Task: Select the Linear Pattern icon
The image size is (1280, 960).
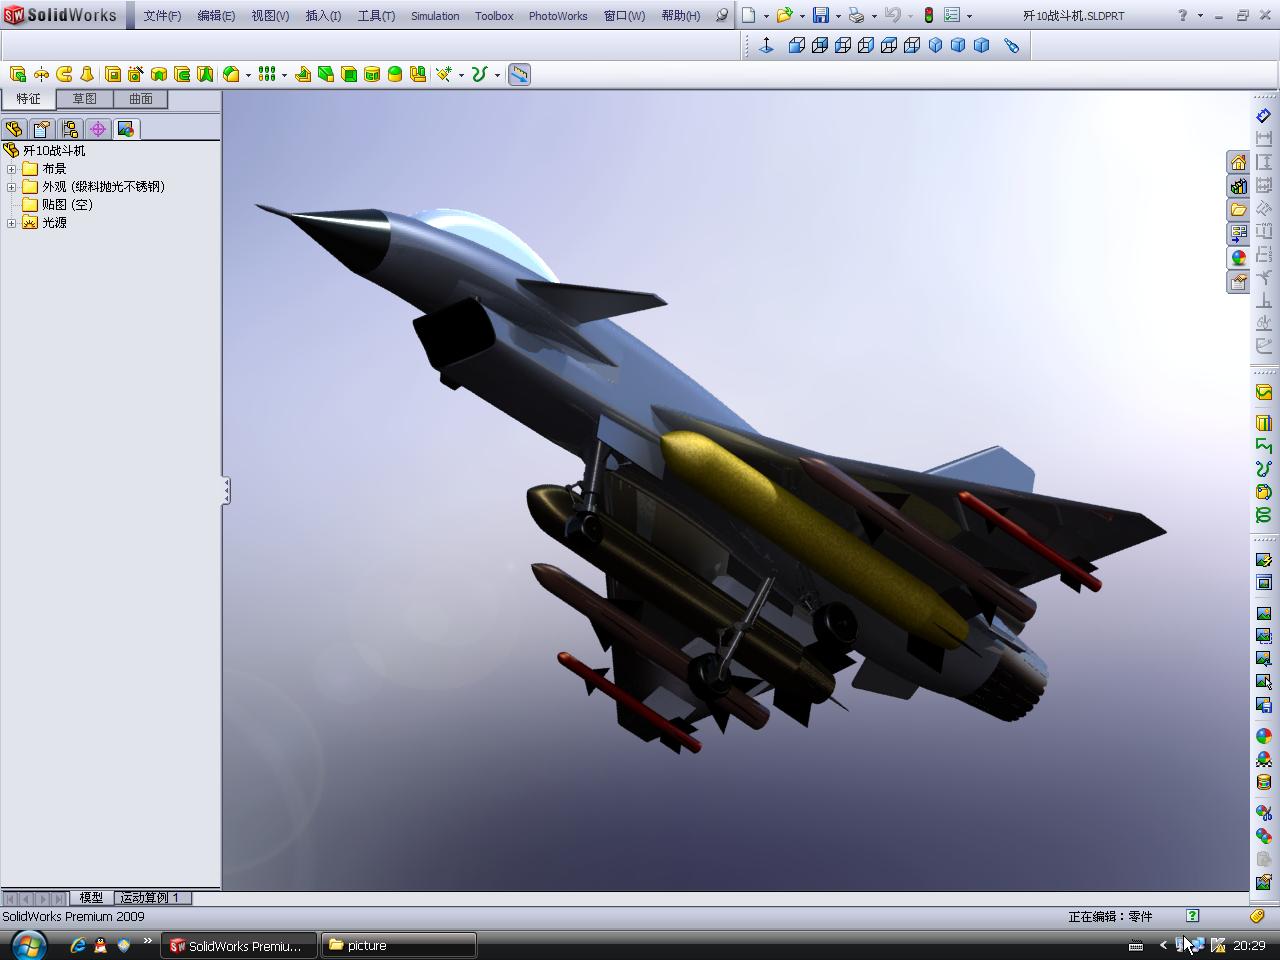Action: click(x=266, y=74)
